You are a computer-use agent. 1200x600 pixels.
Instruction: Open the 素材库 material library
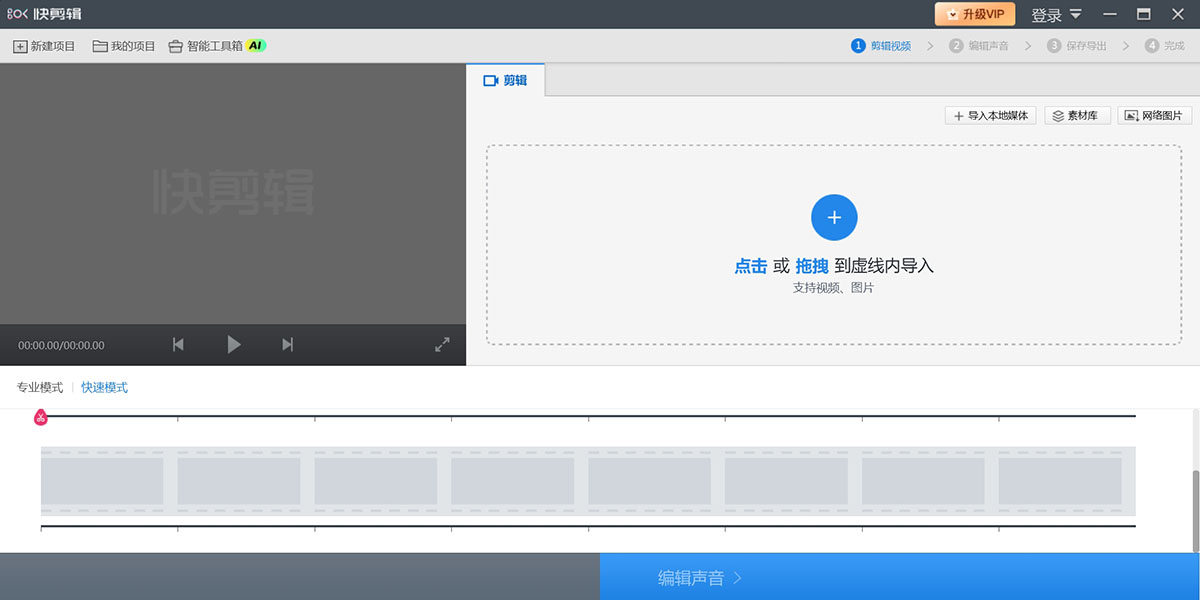tap(1074, 116)
